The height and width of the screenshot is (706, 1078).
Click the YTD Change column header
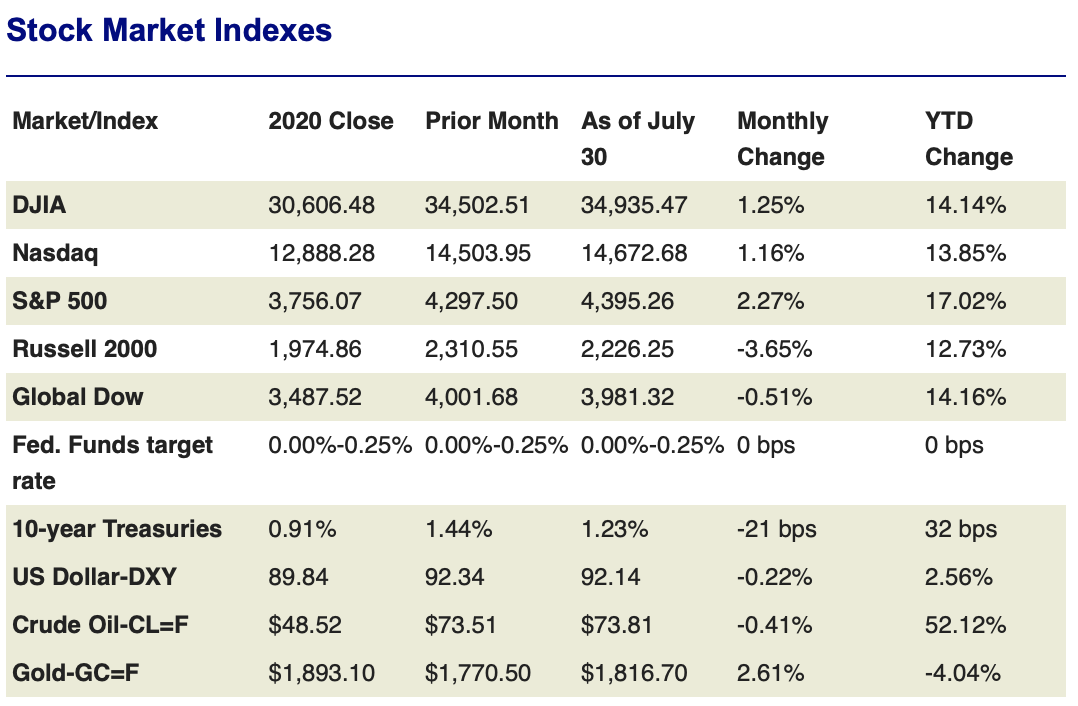coord(968,139)
